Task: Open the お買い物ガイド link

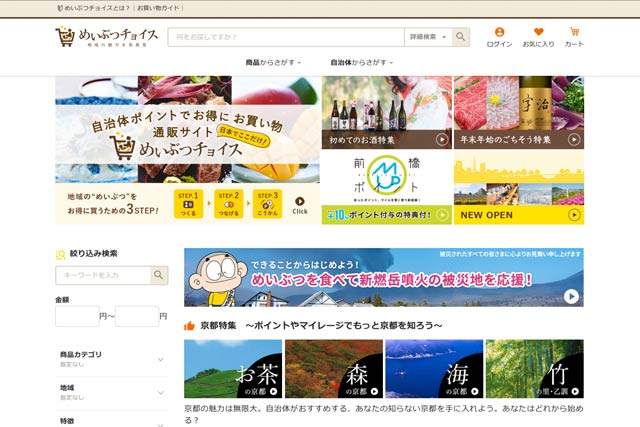Action: (x=158, y=8)
